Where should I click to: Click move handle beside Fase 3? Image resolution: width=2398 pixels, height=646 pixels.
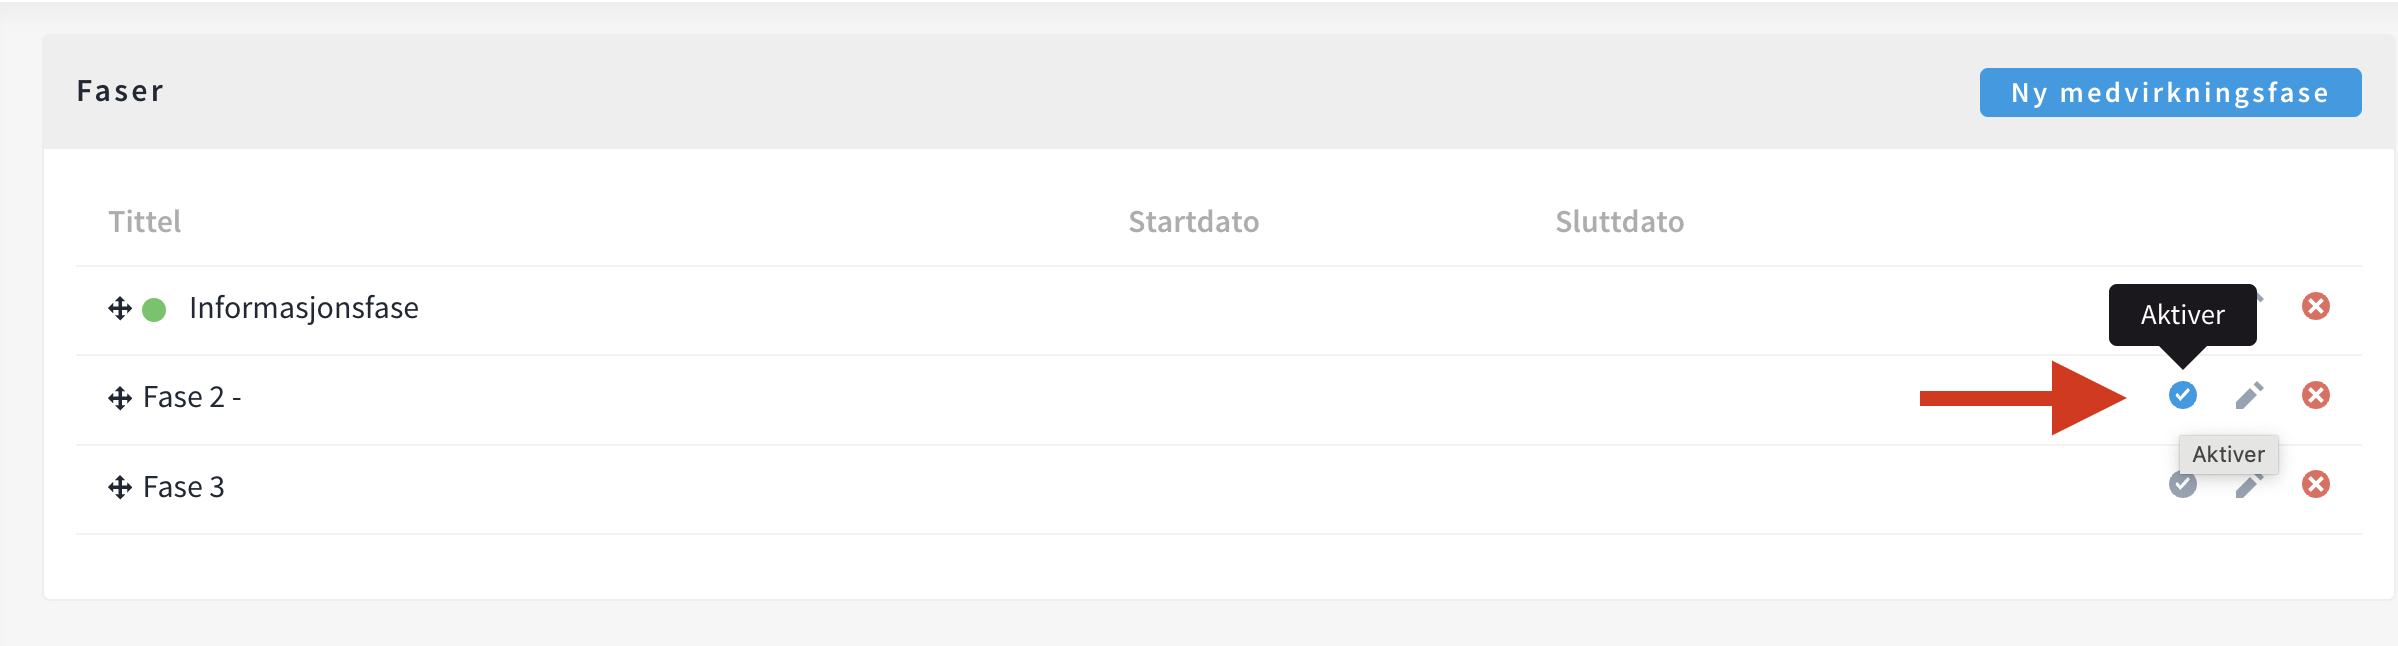[120, 487]
